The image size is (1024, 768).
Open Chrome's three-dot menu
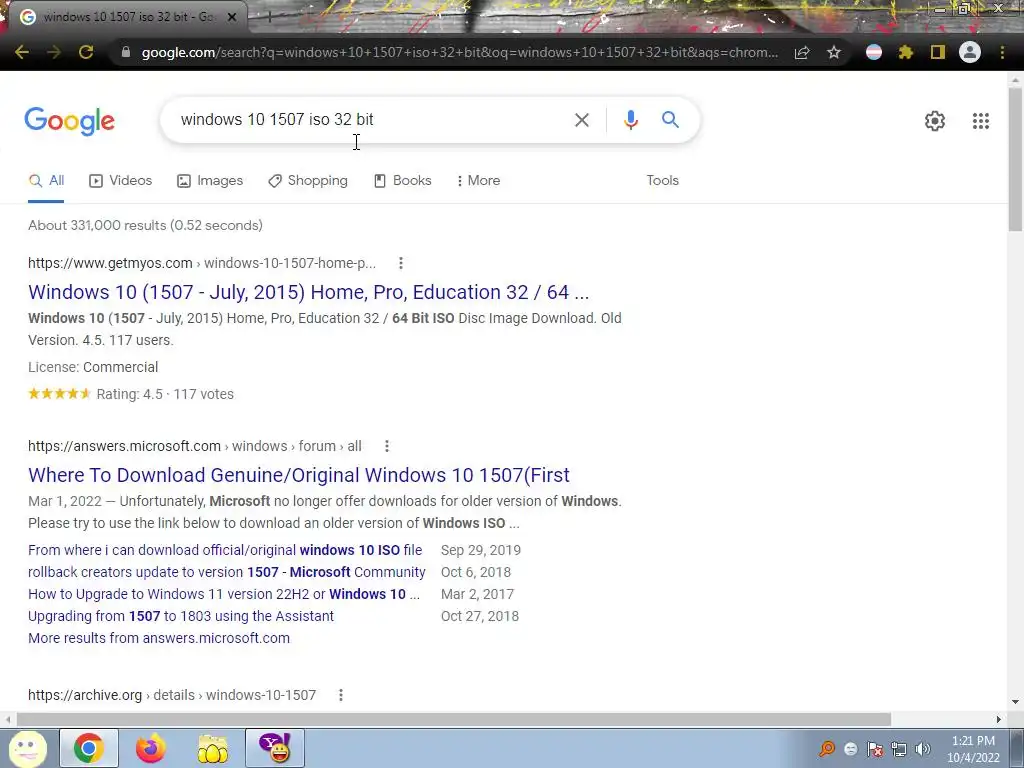tap(1002, 52)
